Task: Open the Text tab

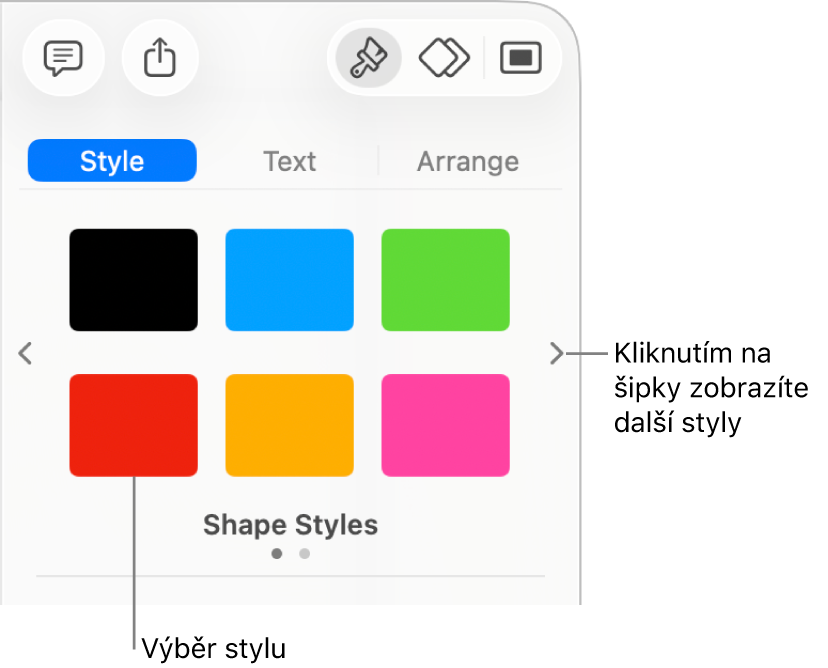Action: (289, 160)
